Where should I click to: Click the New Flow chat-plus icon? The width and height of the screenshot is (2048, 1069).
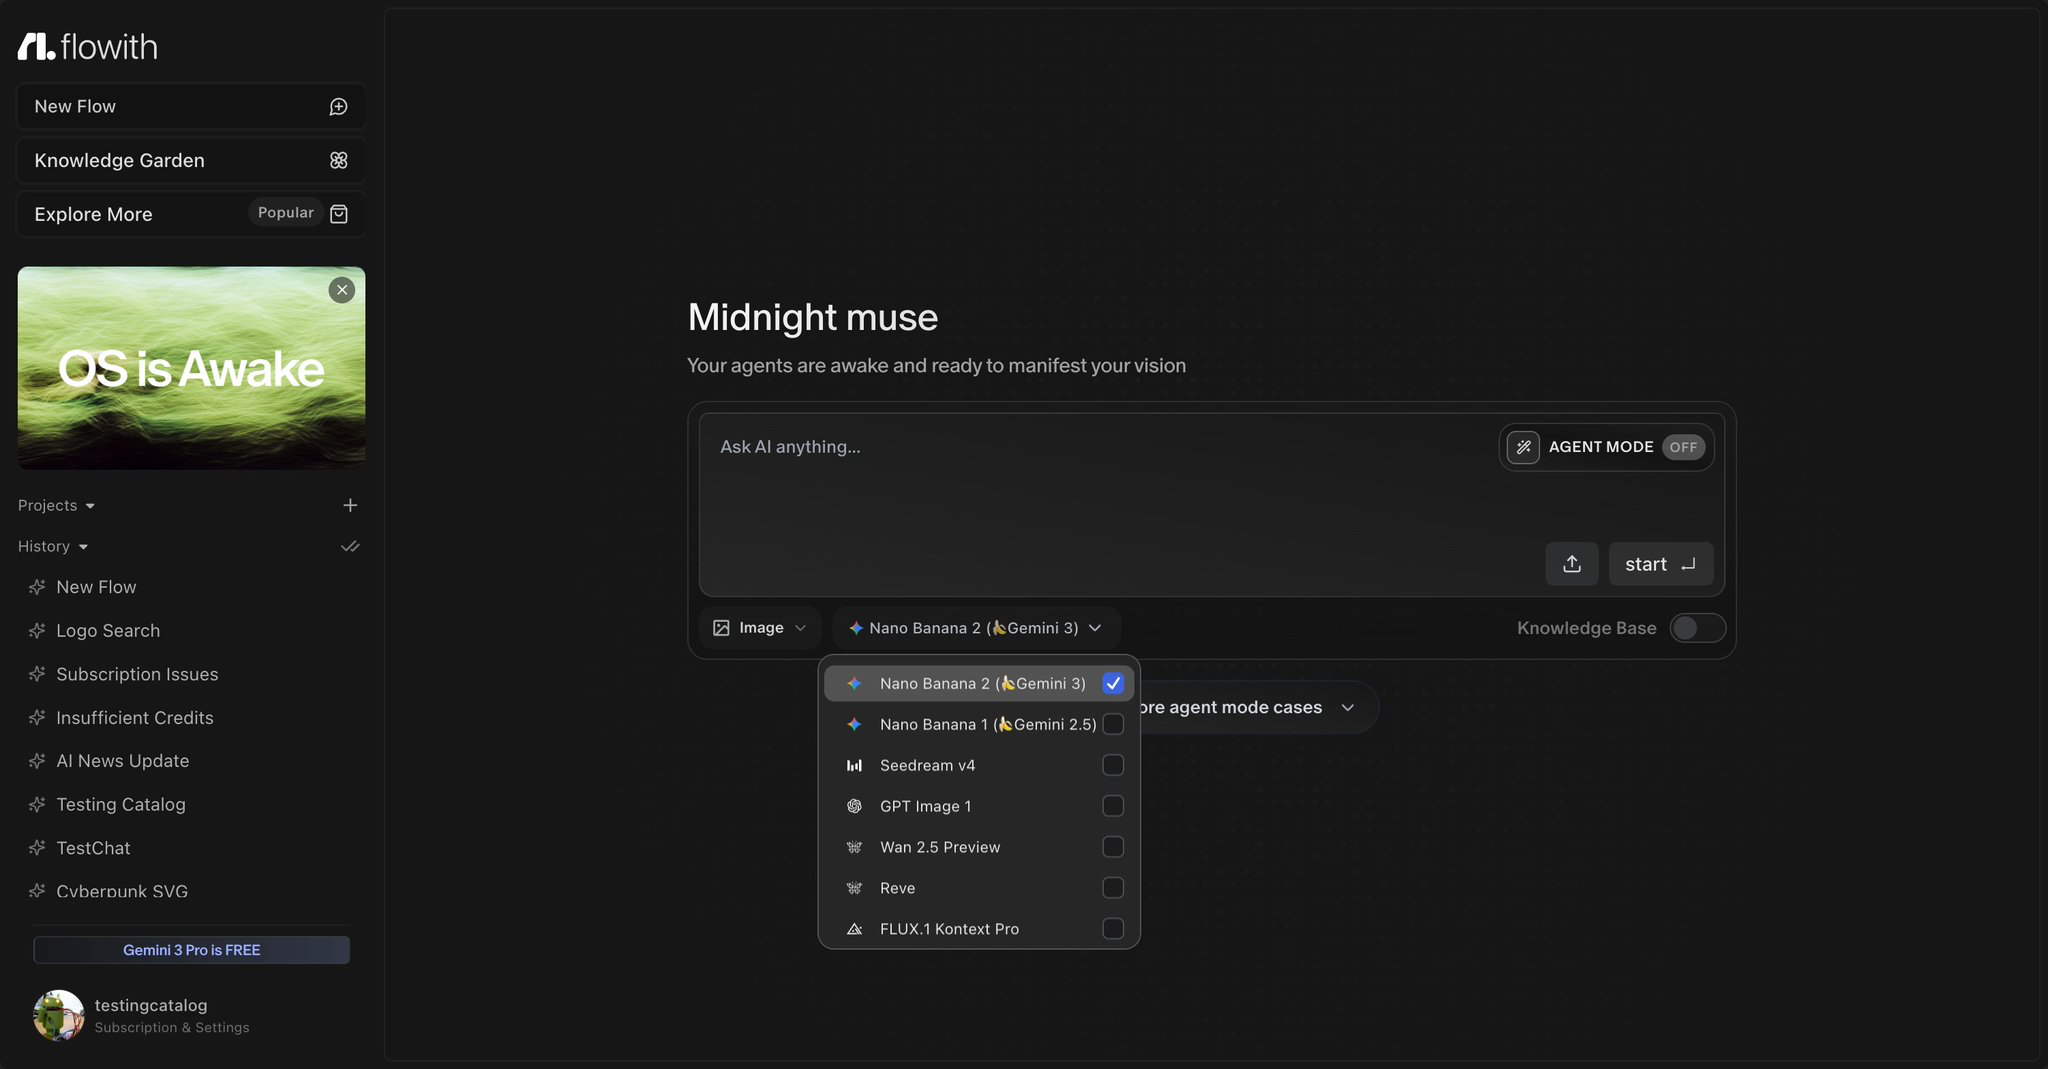pos(339,107)
